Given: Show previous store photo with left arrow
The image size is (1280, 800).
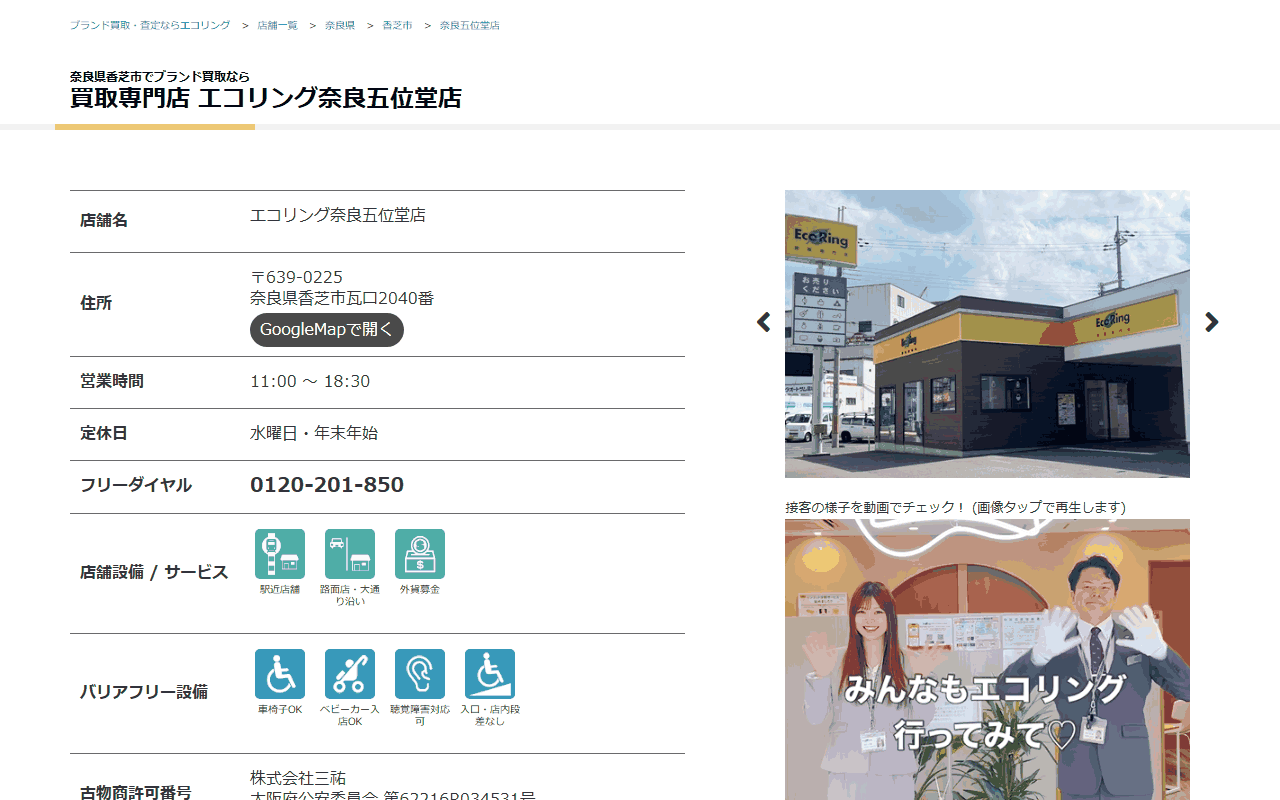Looking at the screenshot, I should [x=764, y=322].
